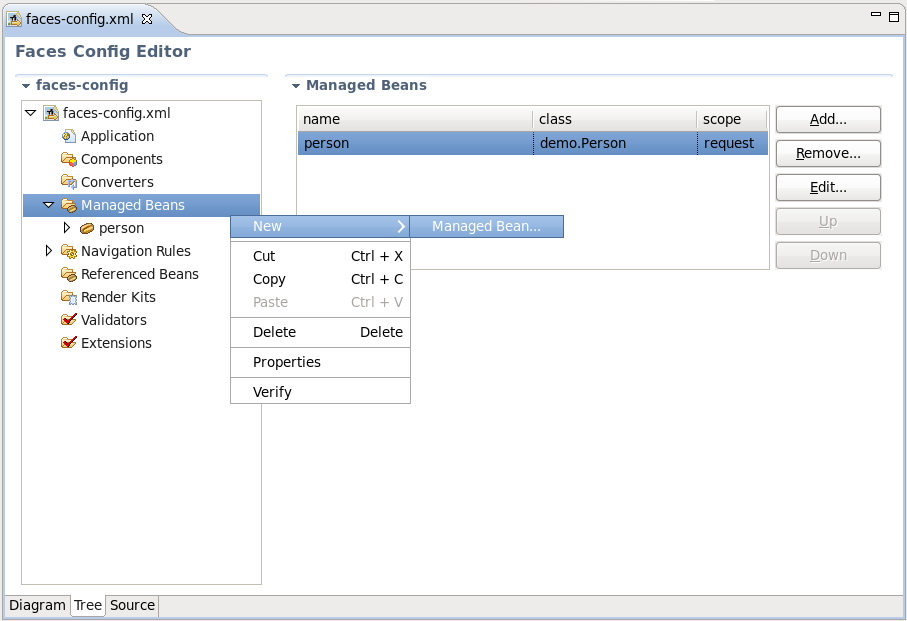Choose Managed Bean... from the New submenu

coord(486,227)
